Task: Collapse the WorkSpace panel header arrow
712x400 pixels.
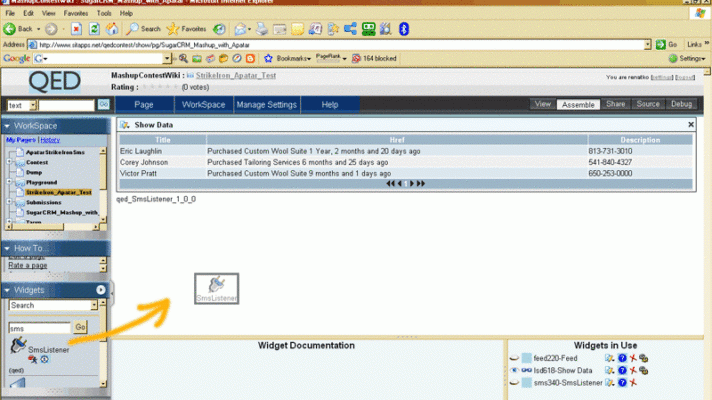Action: [7, 126]
